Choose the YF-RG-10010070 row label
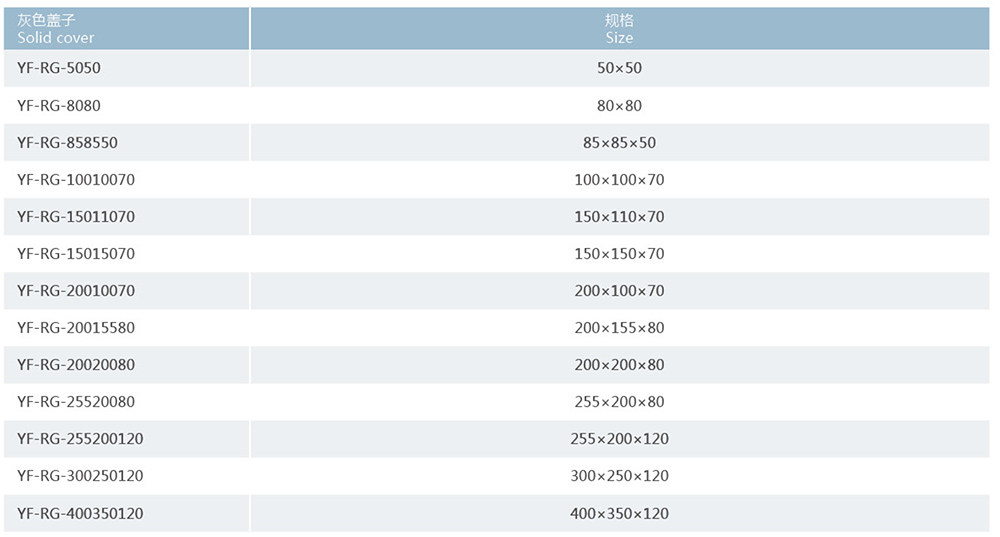Image resolution: width=1000 pixels, height=537 pixels. click(x=126, y=179)
